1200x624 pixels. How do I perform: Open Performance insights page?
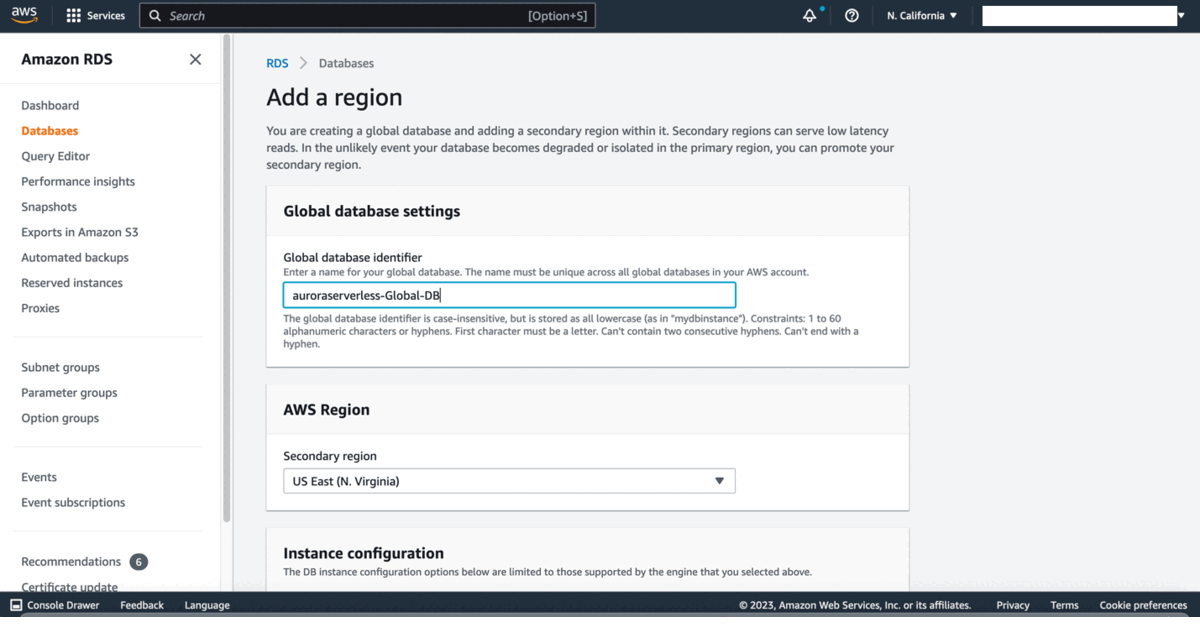[78, 181]
